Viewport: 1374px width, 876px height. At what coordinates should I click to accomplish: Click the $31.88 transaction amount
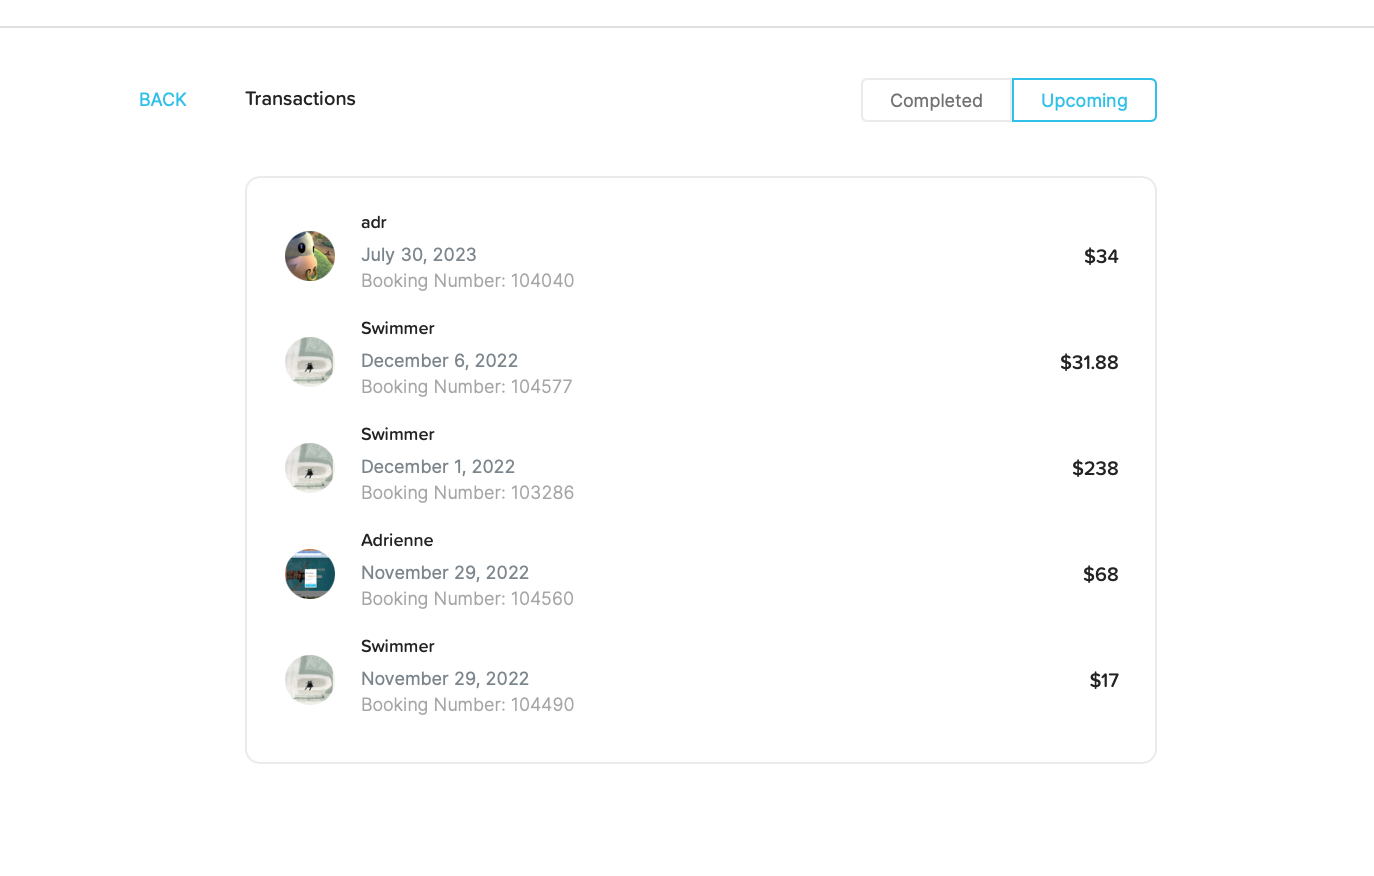pos(1089,362)
